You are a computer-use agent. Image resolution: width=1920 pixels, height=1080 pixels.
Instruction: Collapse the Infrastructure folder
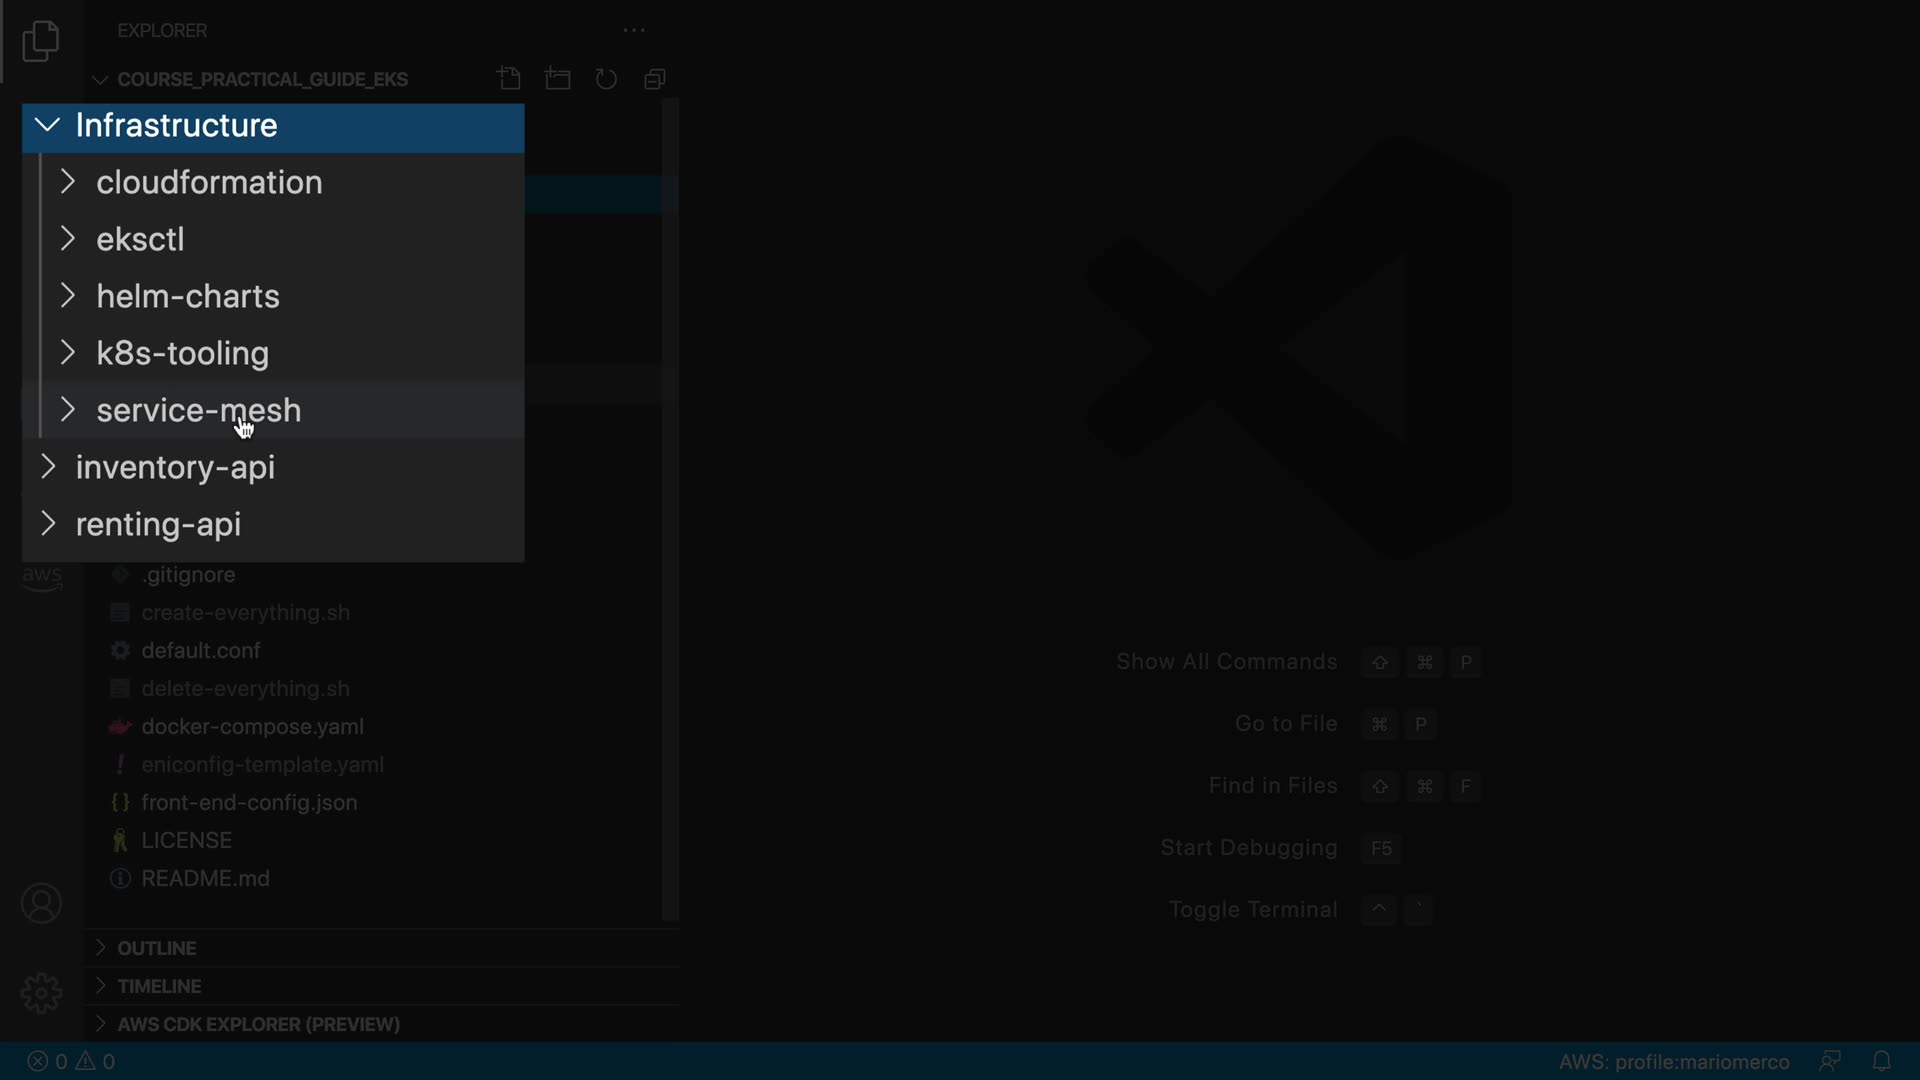(48, 125)
